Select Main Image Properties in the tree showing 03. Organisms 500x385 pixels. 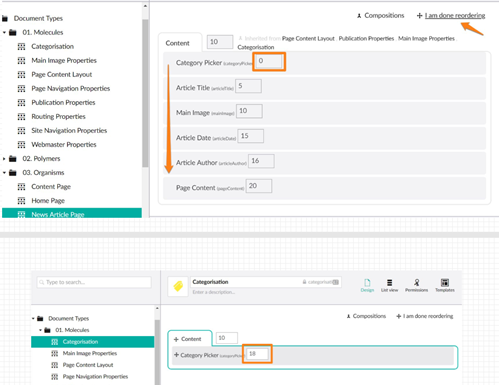64,60
